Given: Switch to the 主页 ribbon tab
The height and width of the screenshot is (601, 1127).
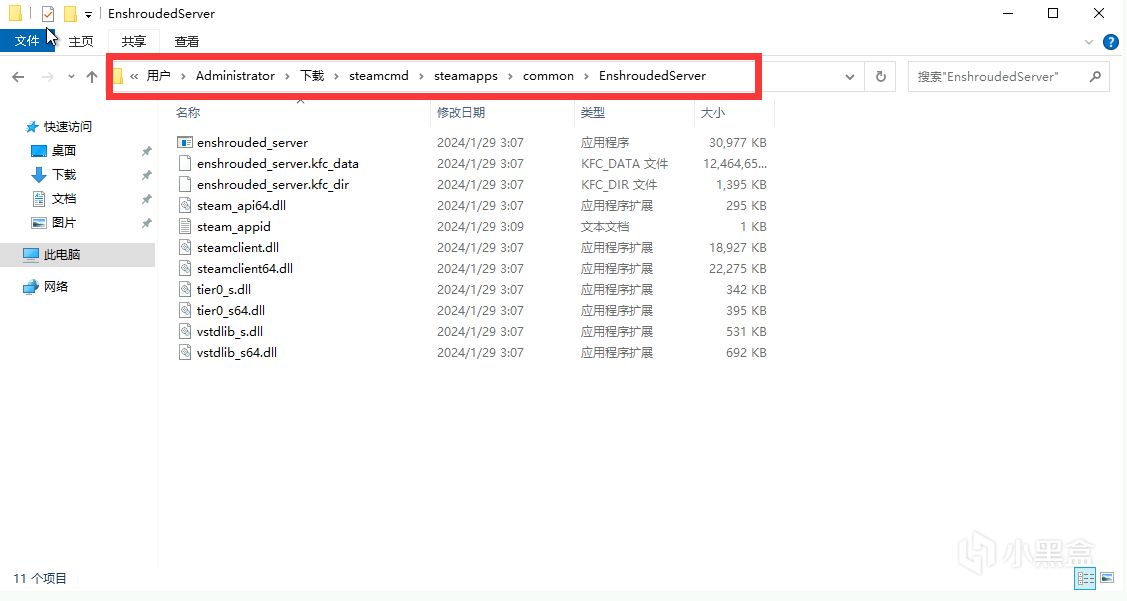Looking at the screenshot, I should click(81, 42).
